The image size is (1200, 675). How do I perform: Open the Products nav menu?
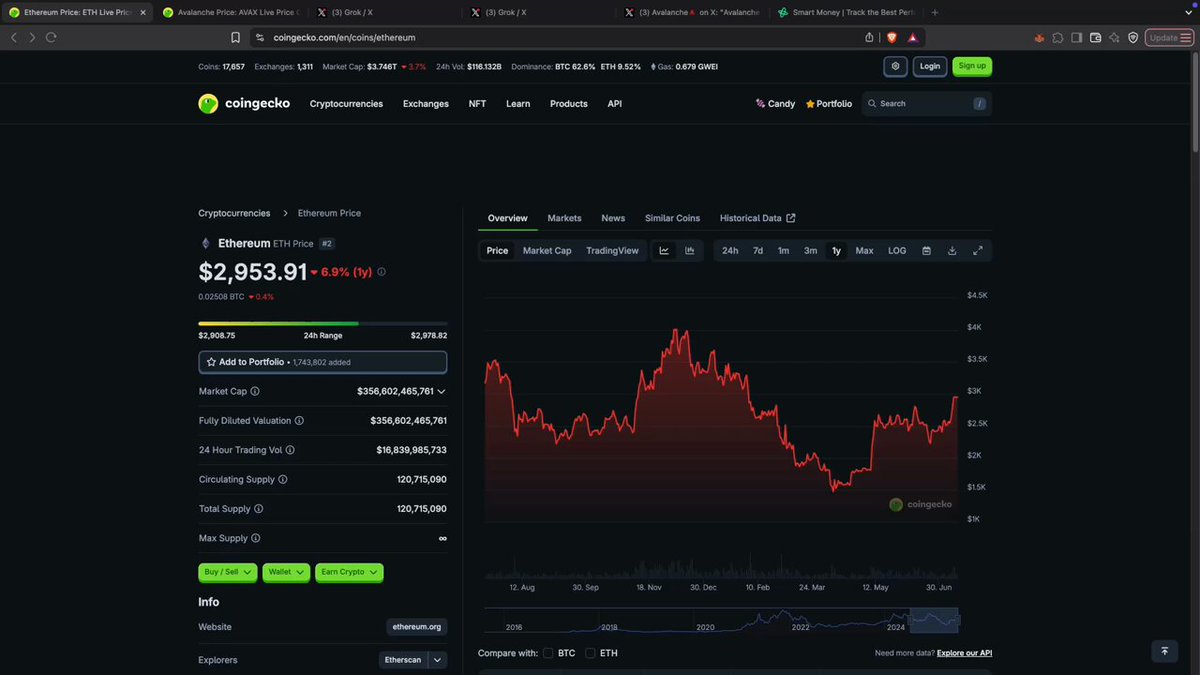point(569,103)
